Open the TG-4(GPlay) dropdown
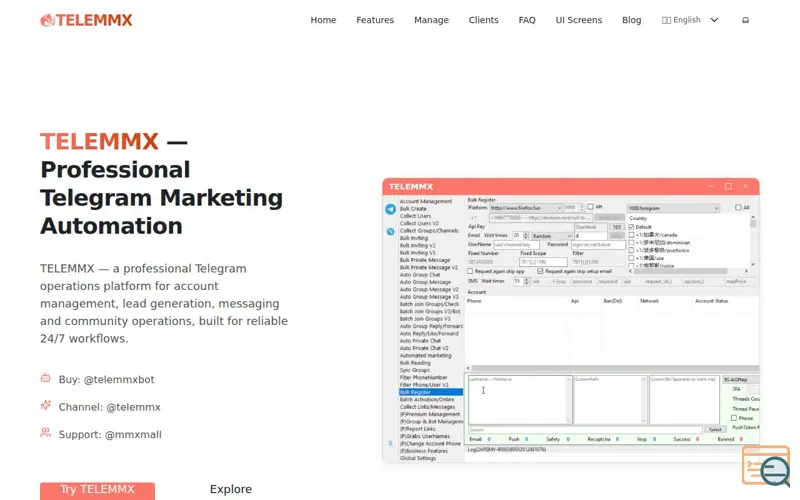This screenshot has width=800, height=500. point(741,380)
